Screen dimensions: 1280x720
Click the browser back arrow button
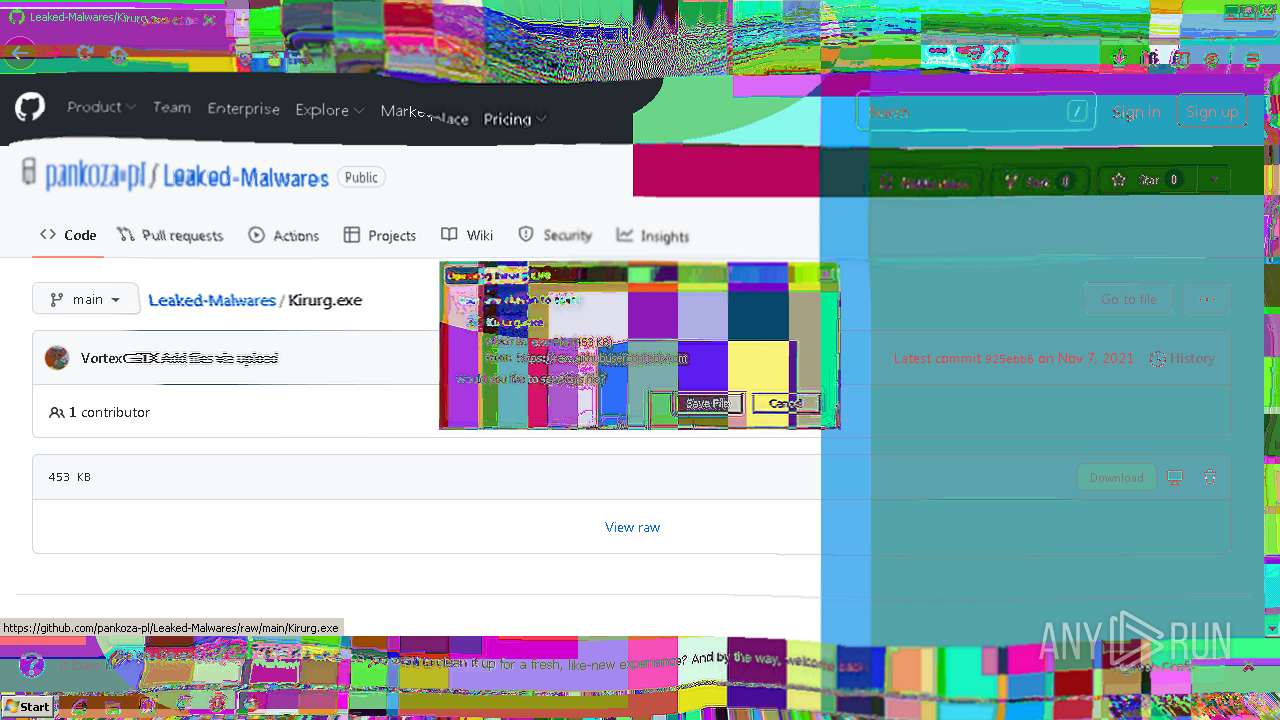pyautogui.click(x=19, y=53)
